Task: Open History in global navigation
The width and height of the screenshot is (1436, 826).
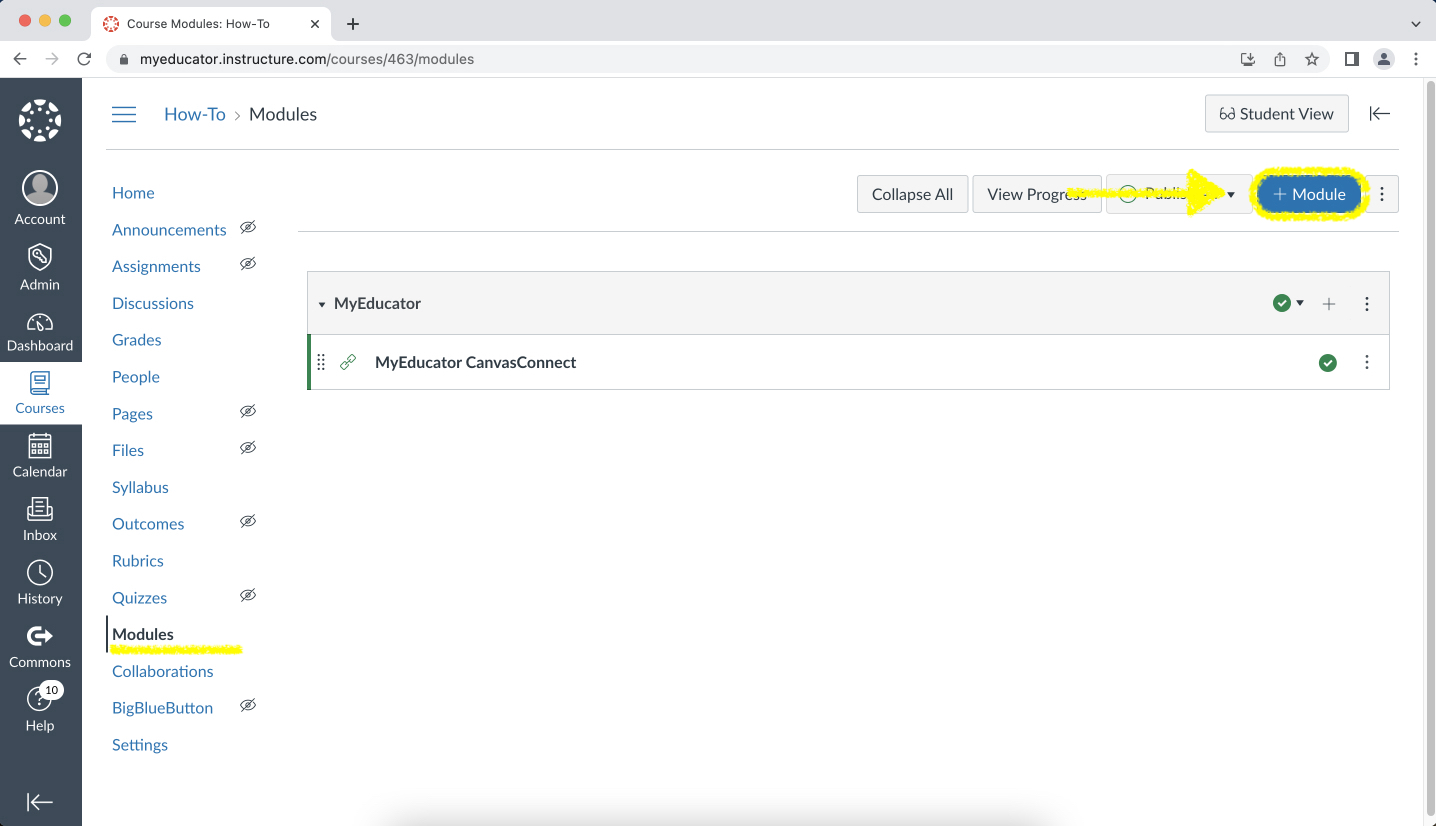Action: click(40, 583)
